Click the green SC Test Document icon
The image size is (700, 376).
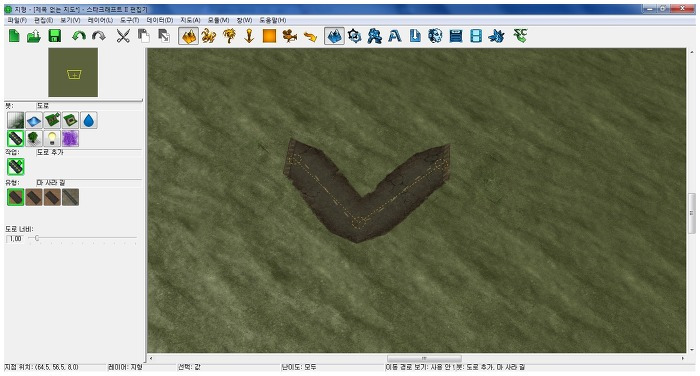[521, 35]
